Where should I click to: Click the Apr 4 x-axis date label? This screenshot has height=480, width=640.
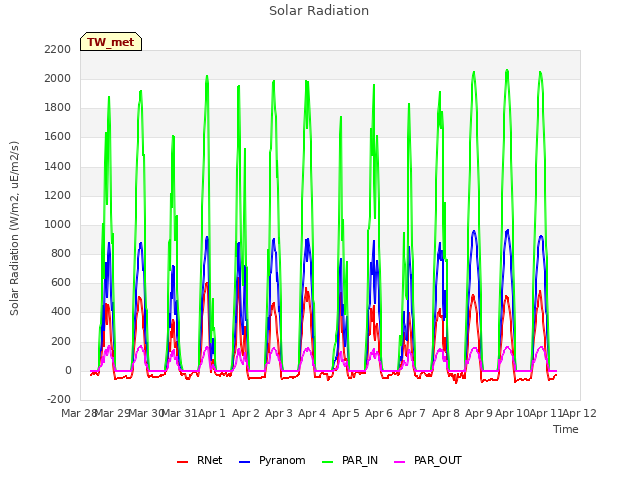click(x=312, y=413)
